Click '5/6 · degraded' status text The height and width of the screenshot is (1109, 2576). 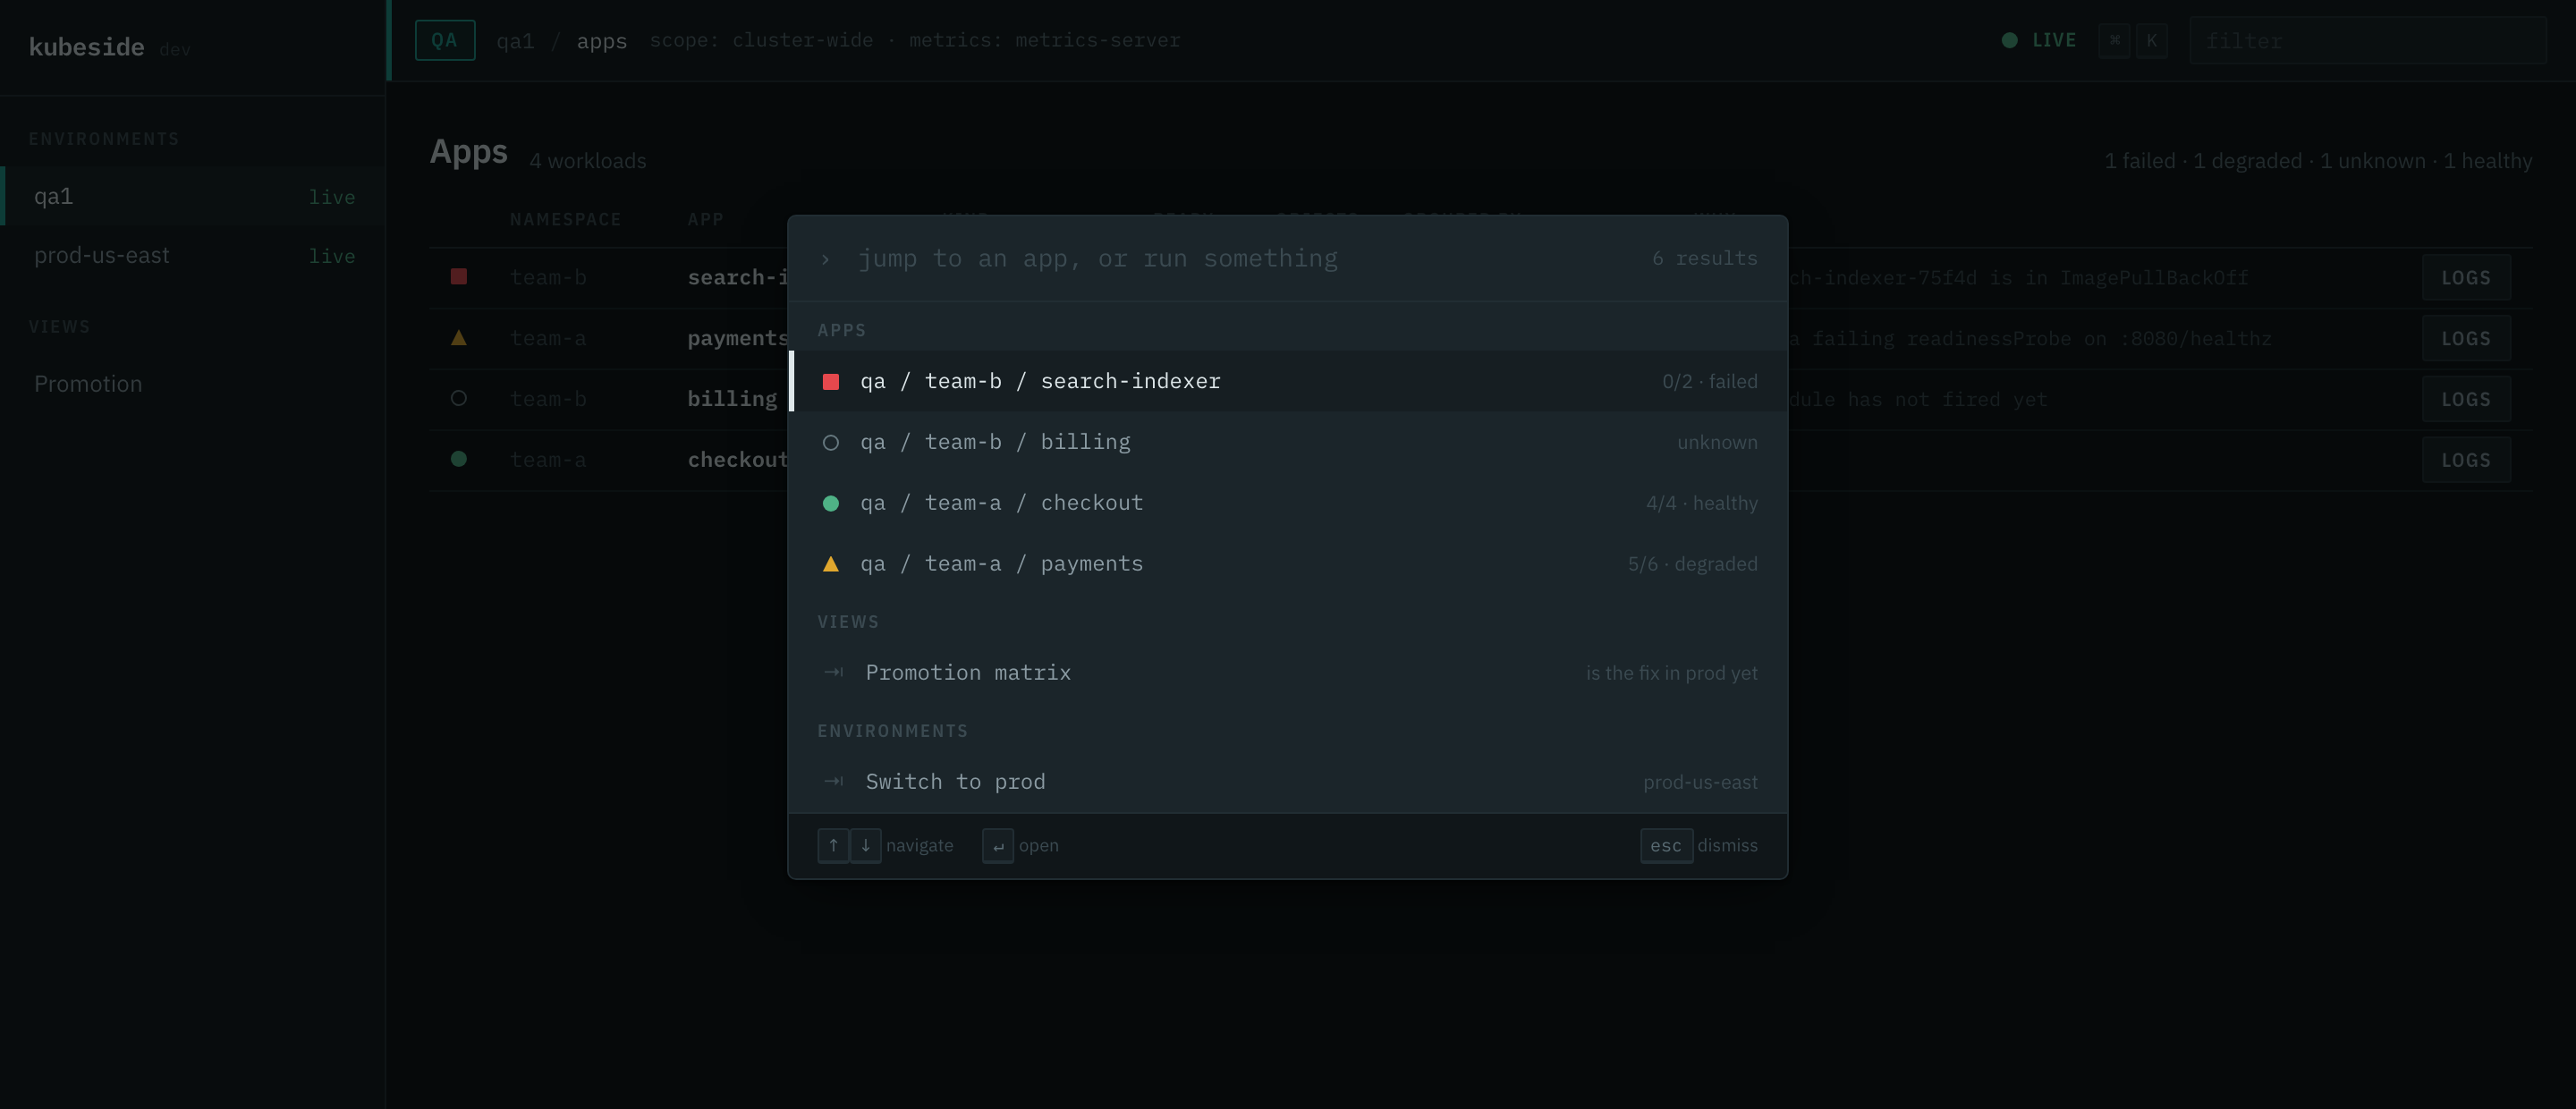[x=1692, y=564]
